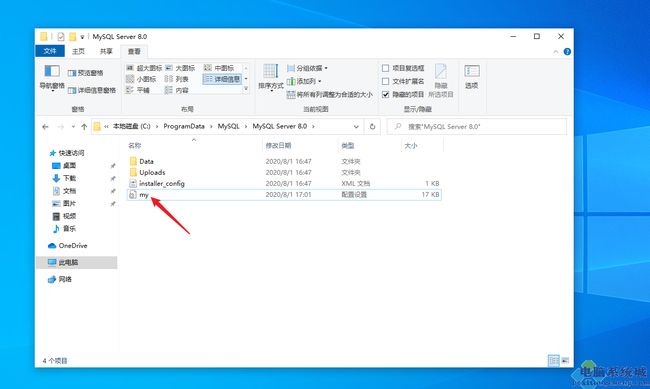
Task: Open Group by dropdown
Action: click(307, 68)
